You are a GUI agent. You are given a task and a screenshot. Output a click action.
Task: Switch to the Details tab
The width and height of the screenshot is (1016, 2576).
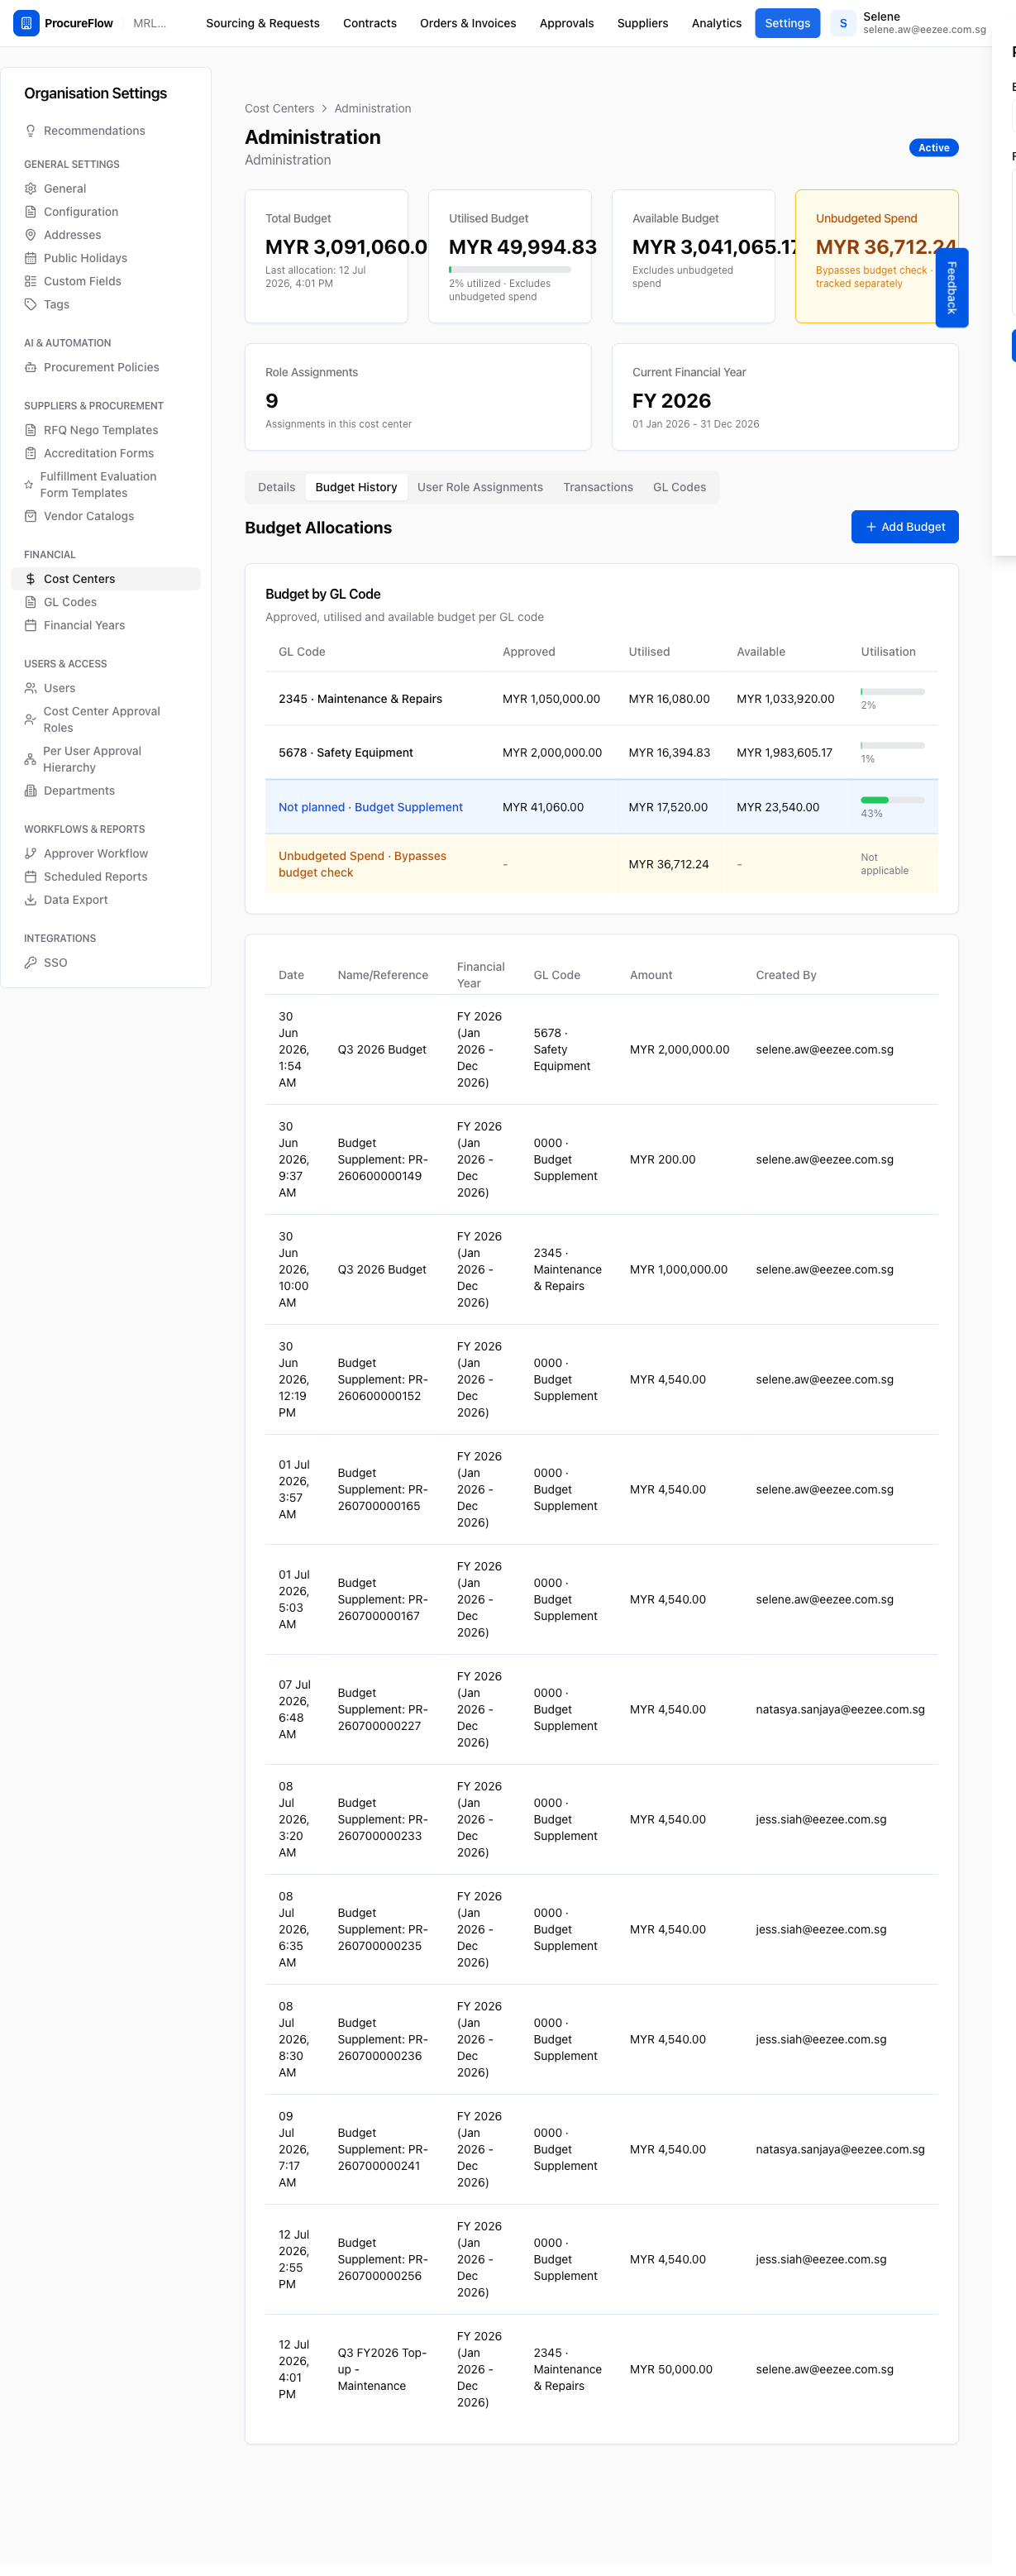[277, 487]
